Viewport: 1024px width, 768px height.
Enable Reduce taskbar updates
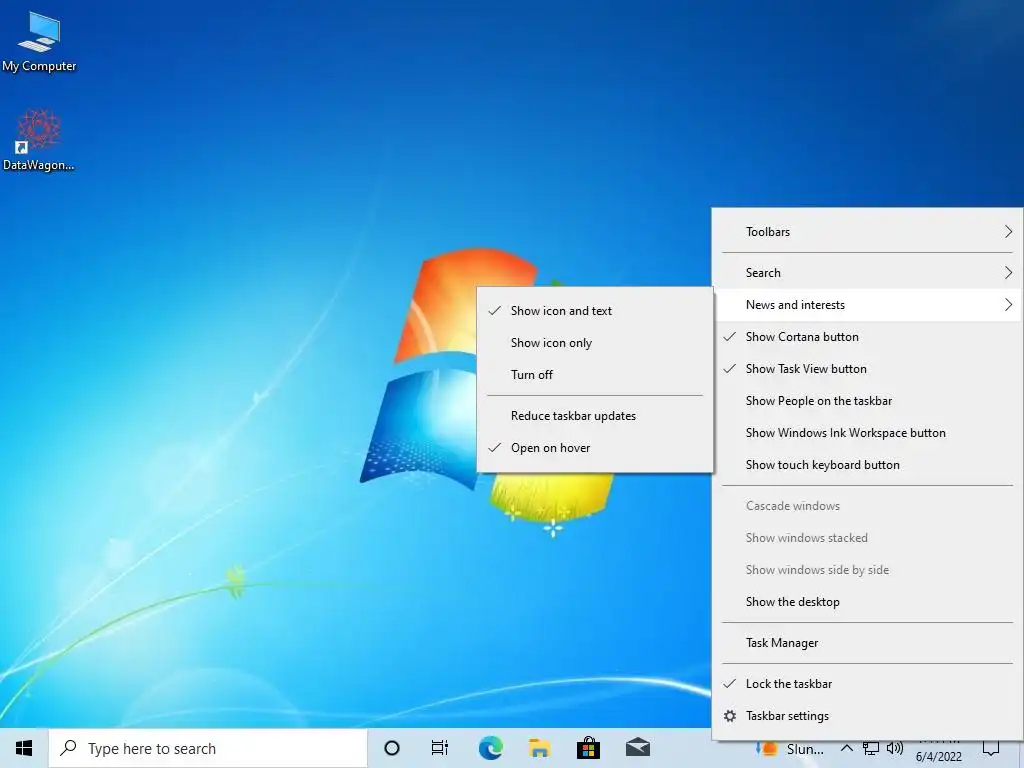coord(595,416)
